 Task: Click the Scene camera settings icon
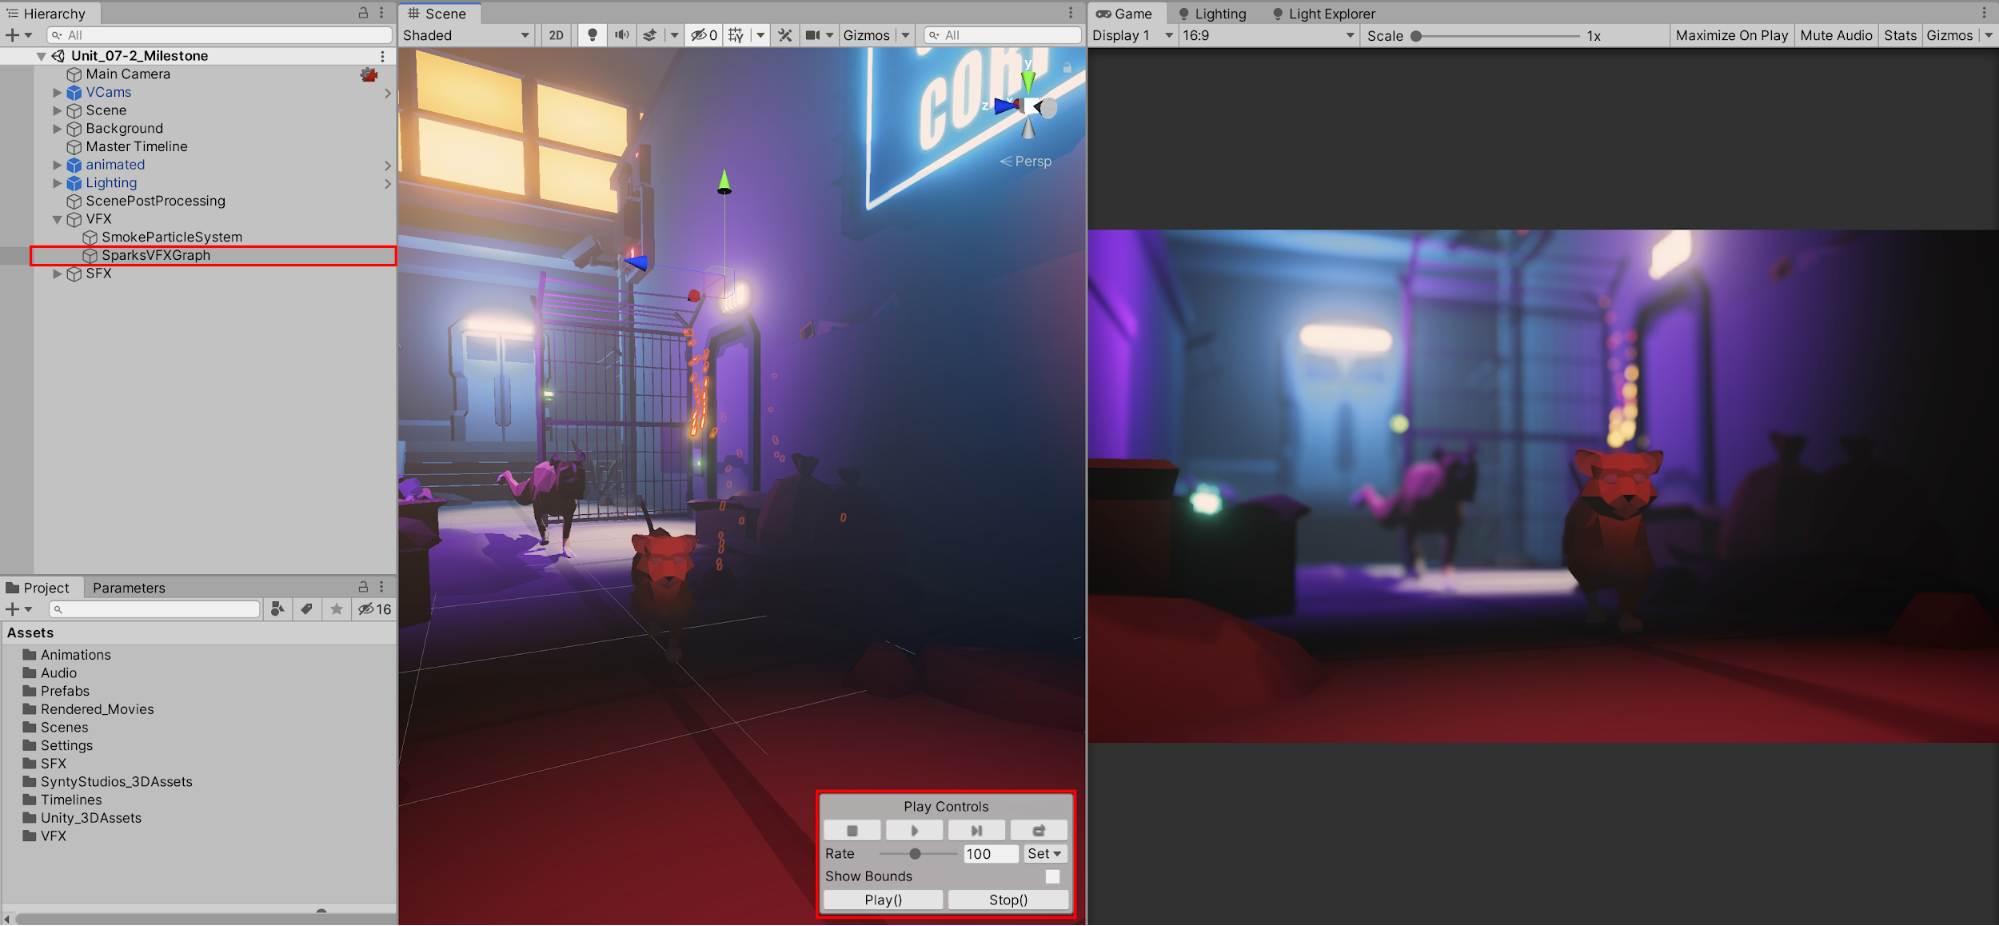(x=813, y=35)
